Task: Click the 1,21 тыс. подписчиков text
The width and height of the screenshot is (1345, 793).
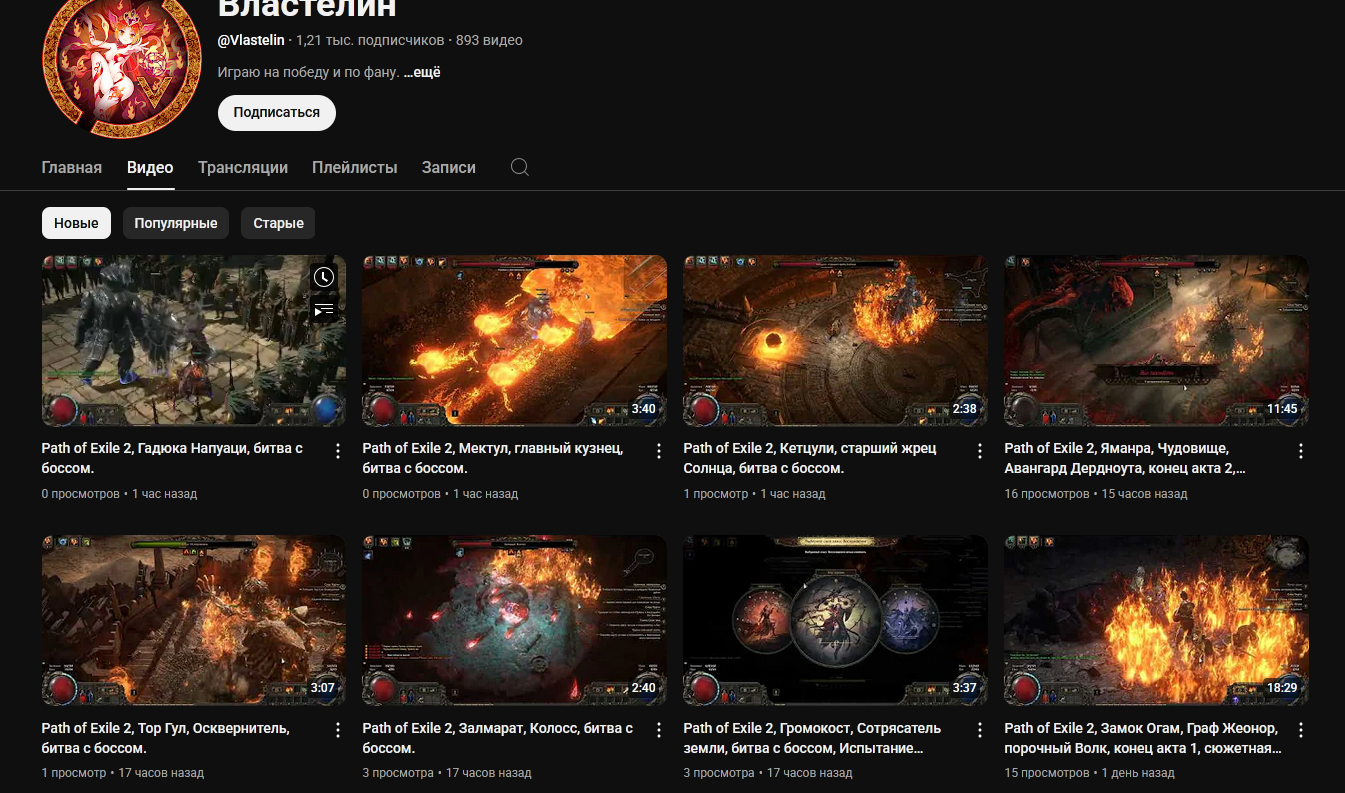Action: [370, 40]
